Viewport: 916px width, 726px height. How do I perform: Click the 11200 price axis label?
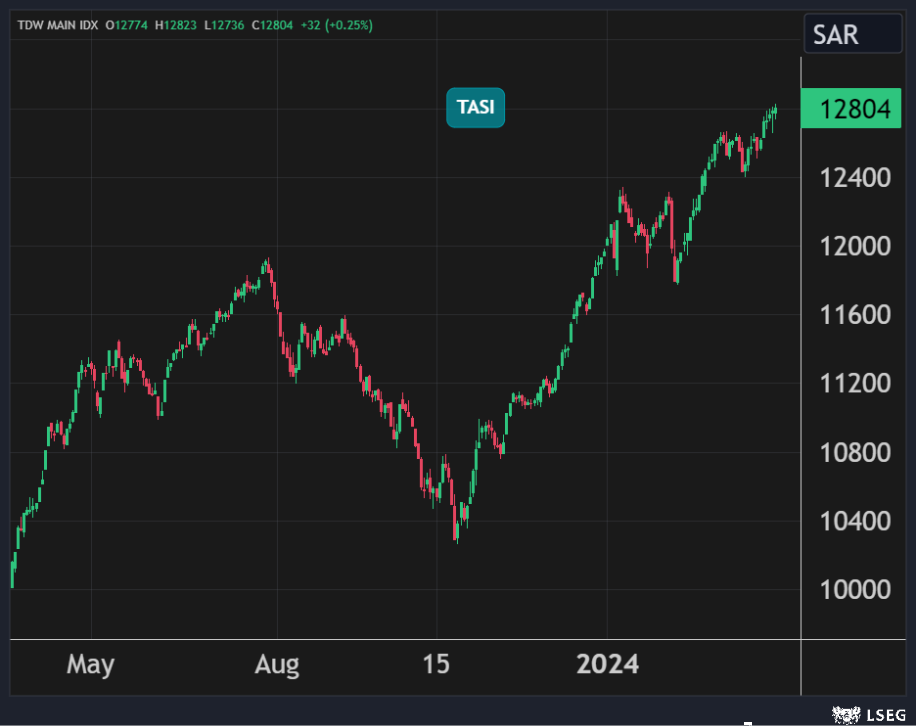coord(854,384)
